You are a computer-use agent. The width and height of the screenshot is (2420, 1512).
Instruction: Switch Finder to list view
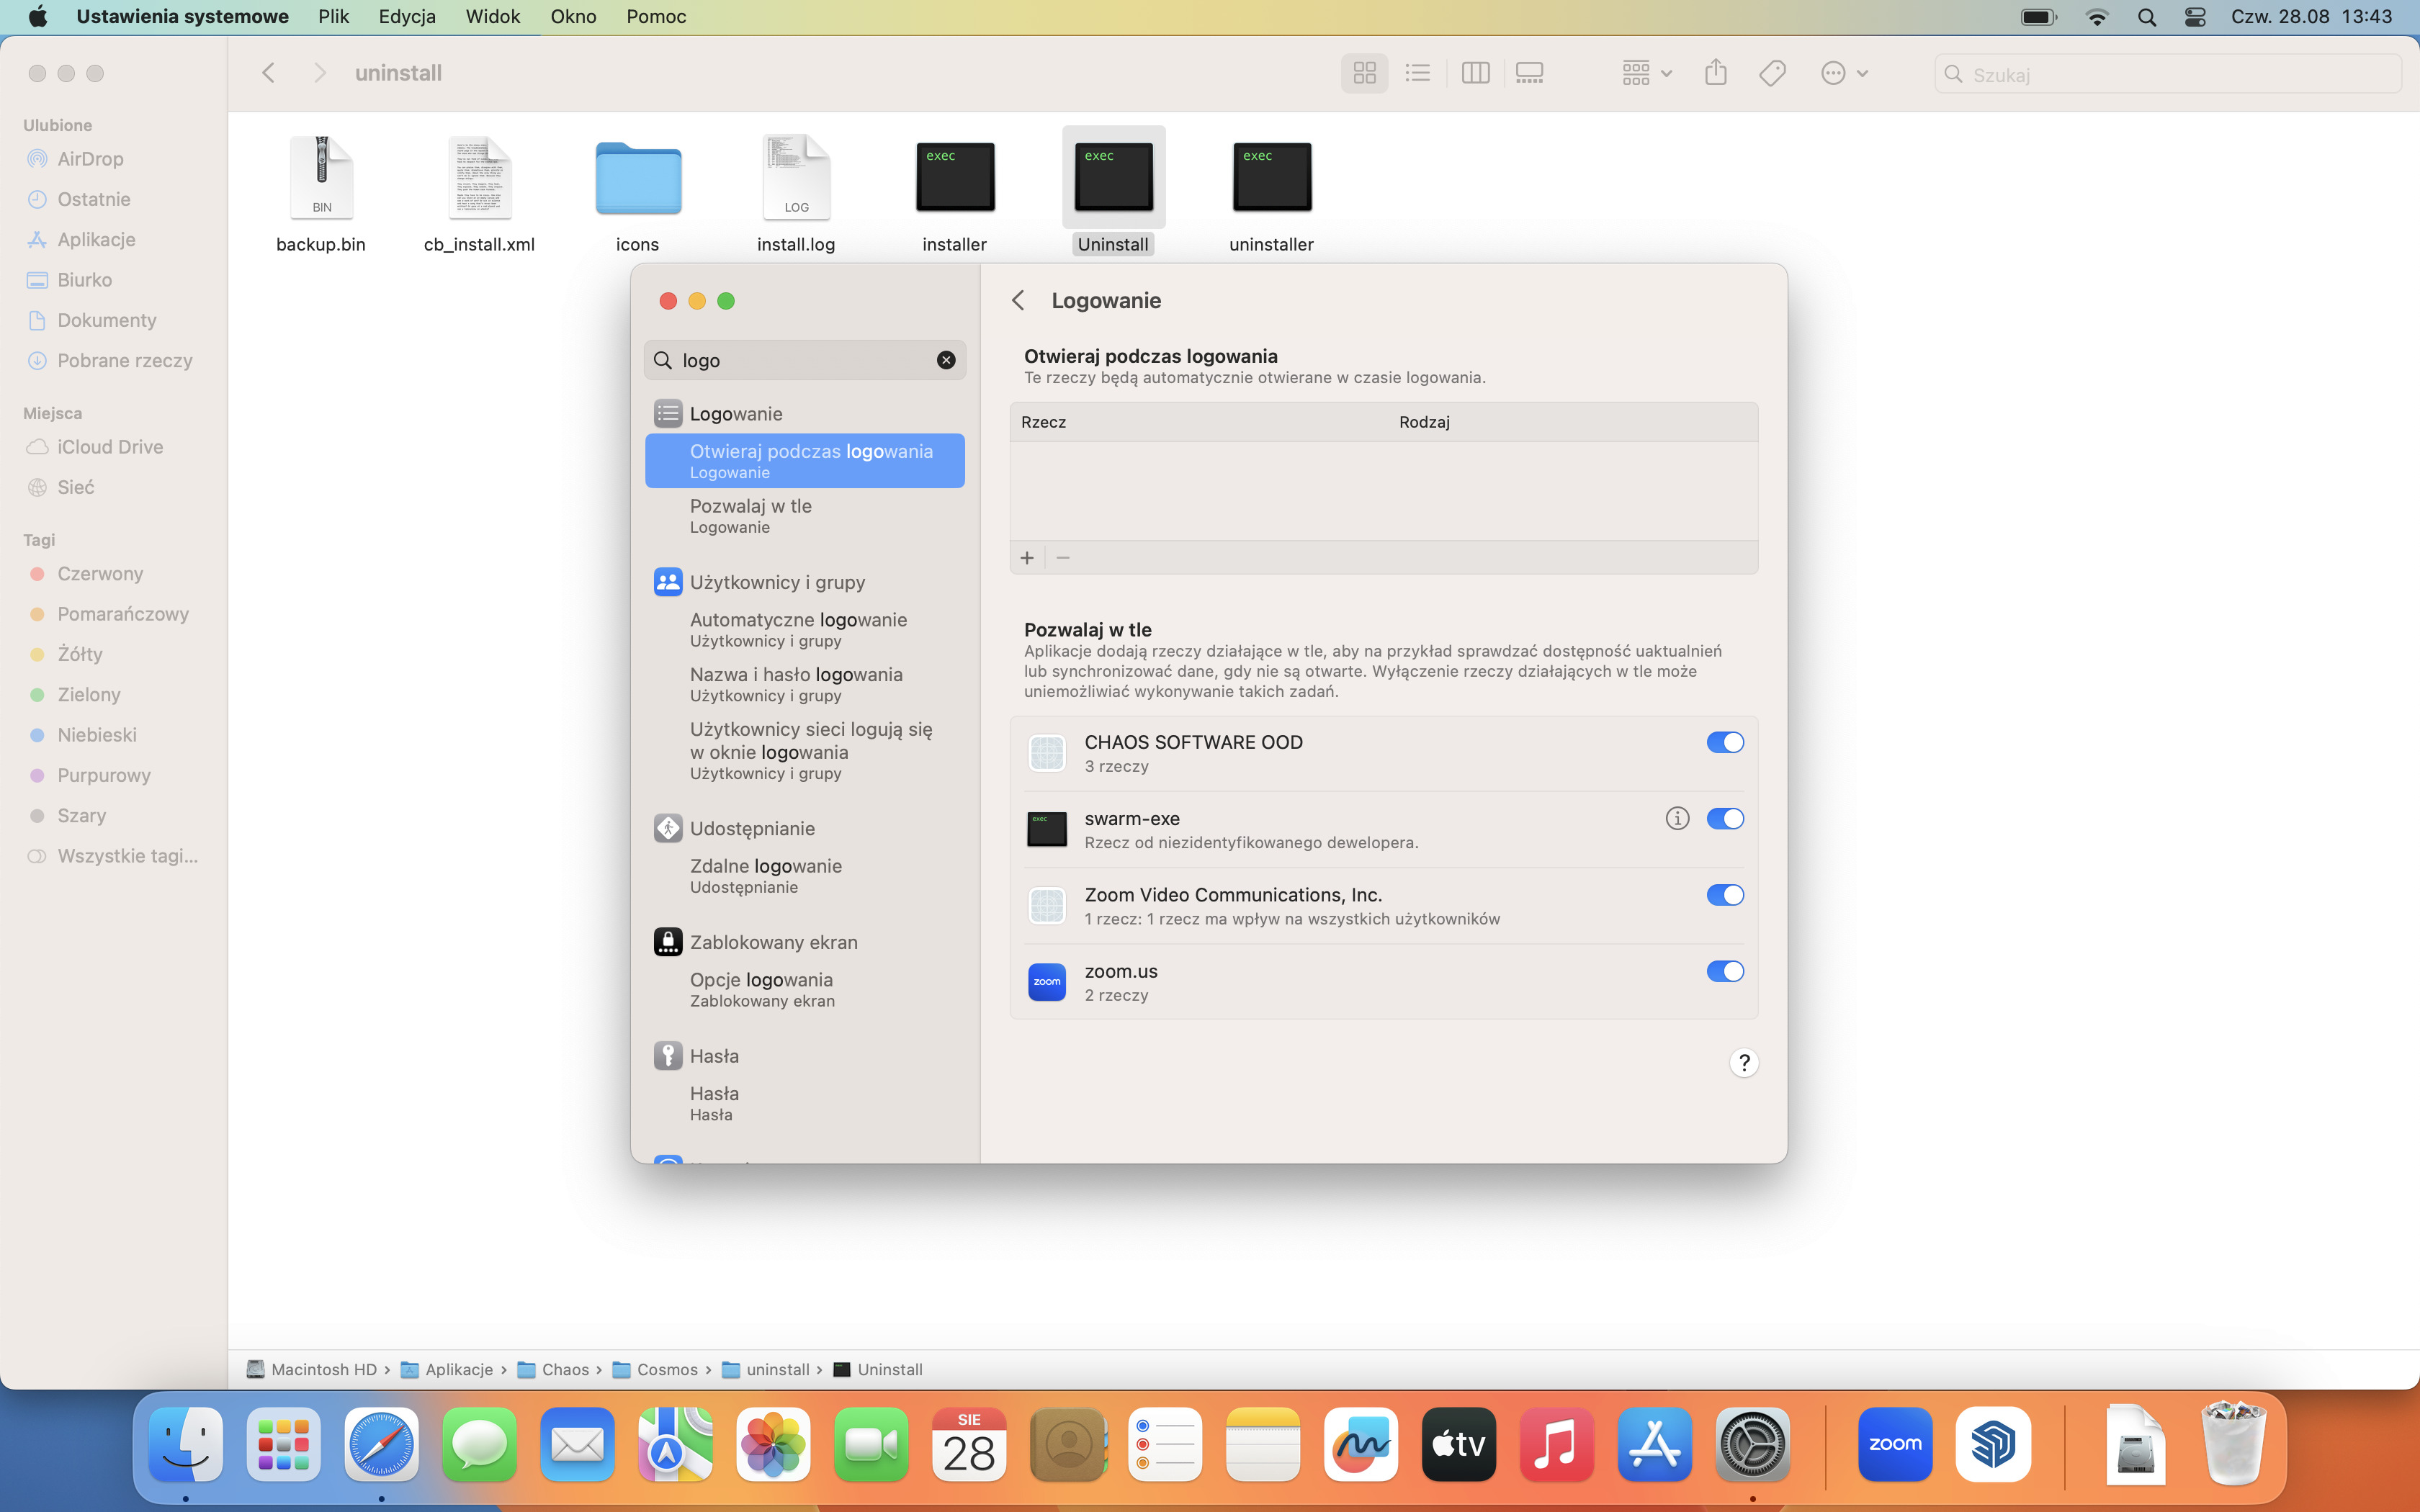[x=1417, y=73]
